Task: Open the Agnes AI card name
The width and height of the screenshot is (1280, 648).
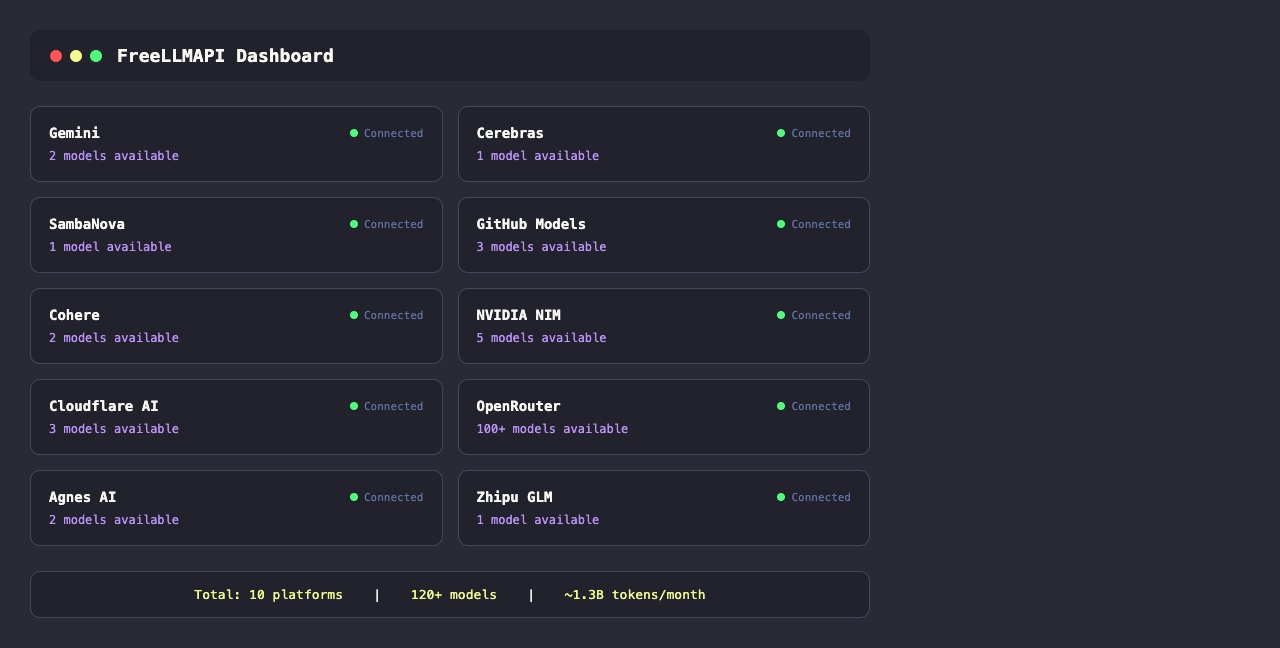Action: tap(83, 497)
